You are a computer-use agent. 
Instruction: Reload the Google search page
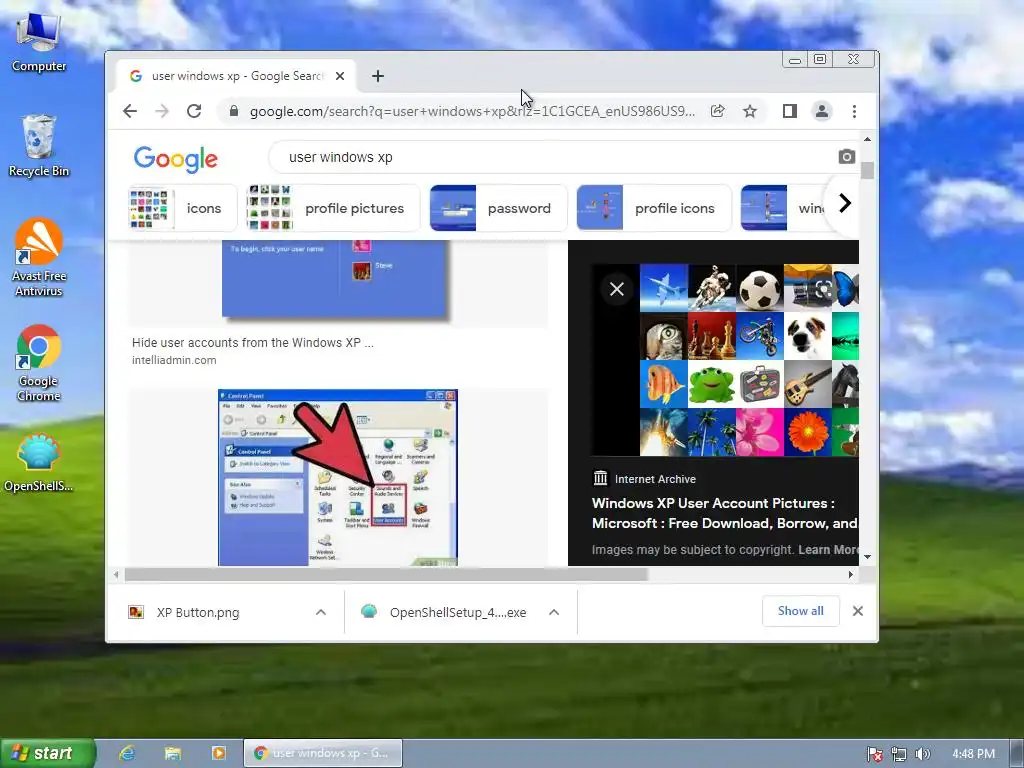tap(194, 111)
